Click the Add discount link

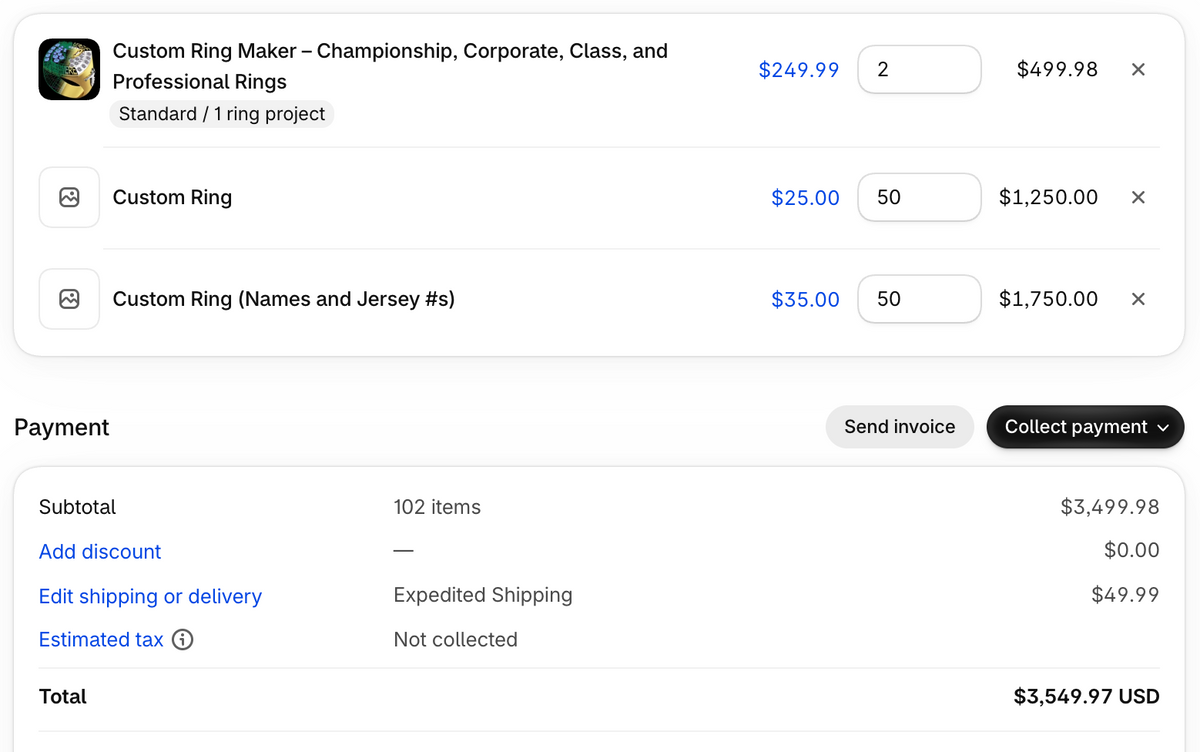[x=100, y=552]
